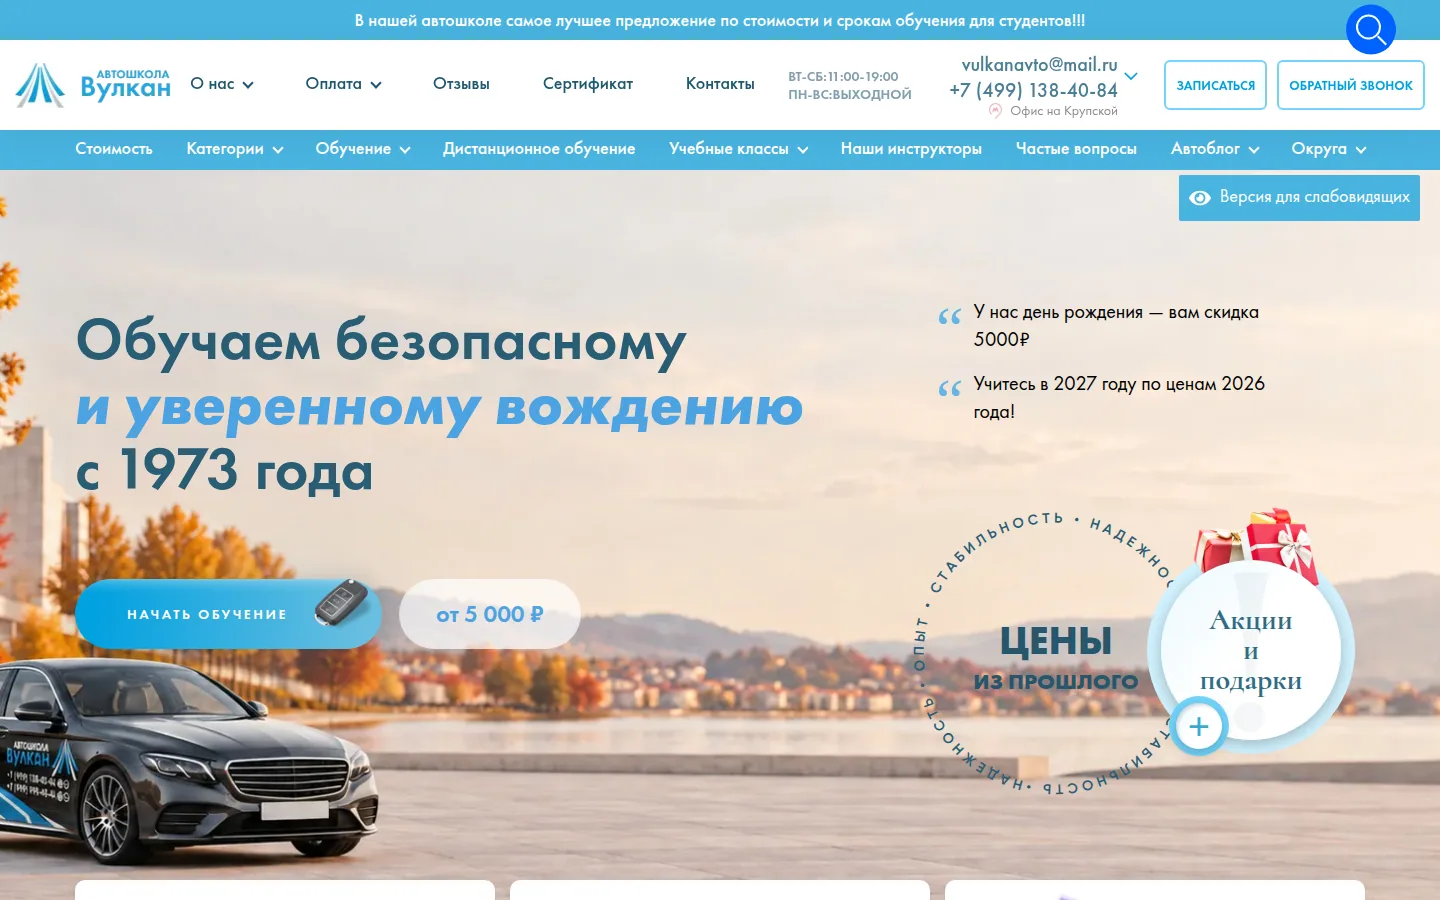This screenshot has height=900, width=1440.
Task: Click the metro icon near Офис на Крупской
Action: click(x=995, y=111)
